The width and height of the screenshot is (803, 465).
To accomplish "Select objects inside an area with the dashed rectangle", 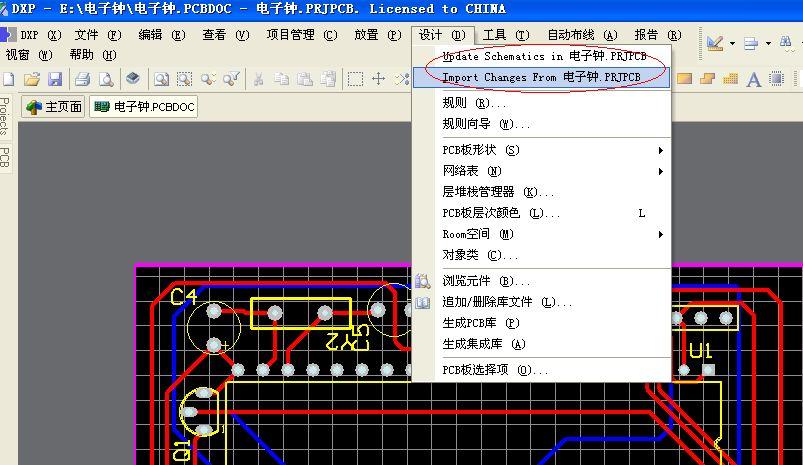I will [x=355, y=79].
